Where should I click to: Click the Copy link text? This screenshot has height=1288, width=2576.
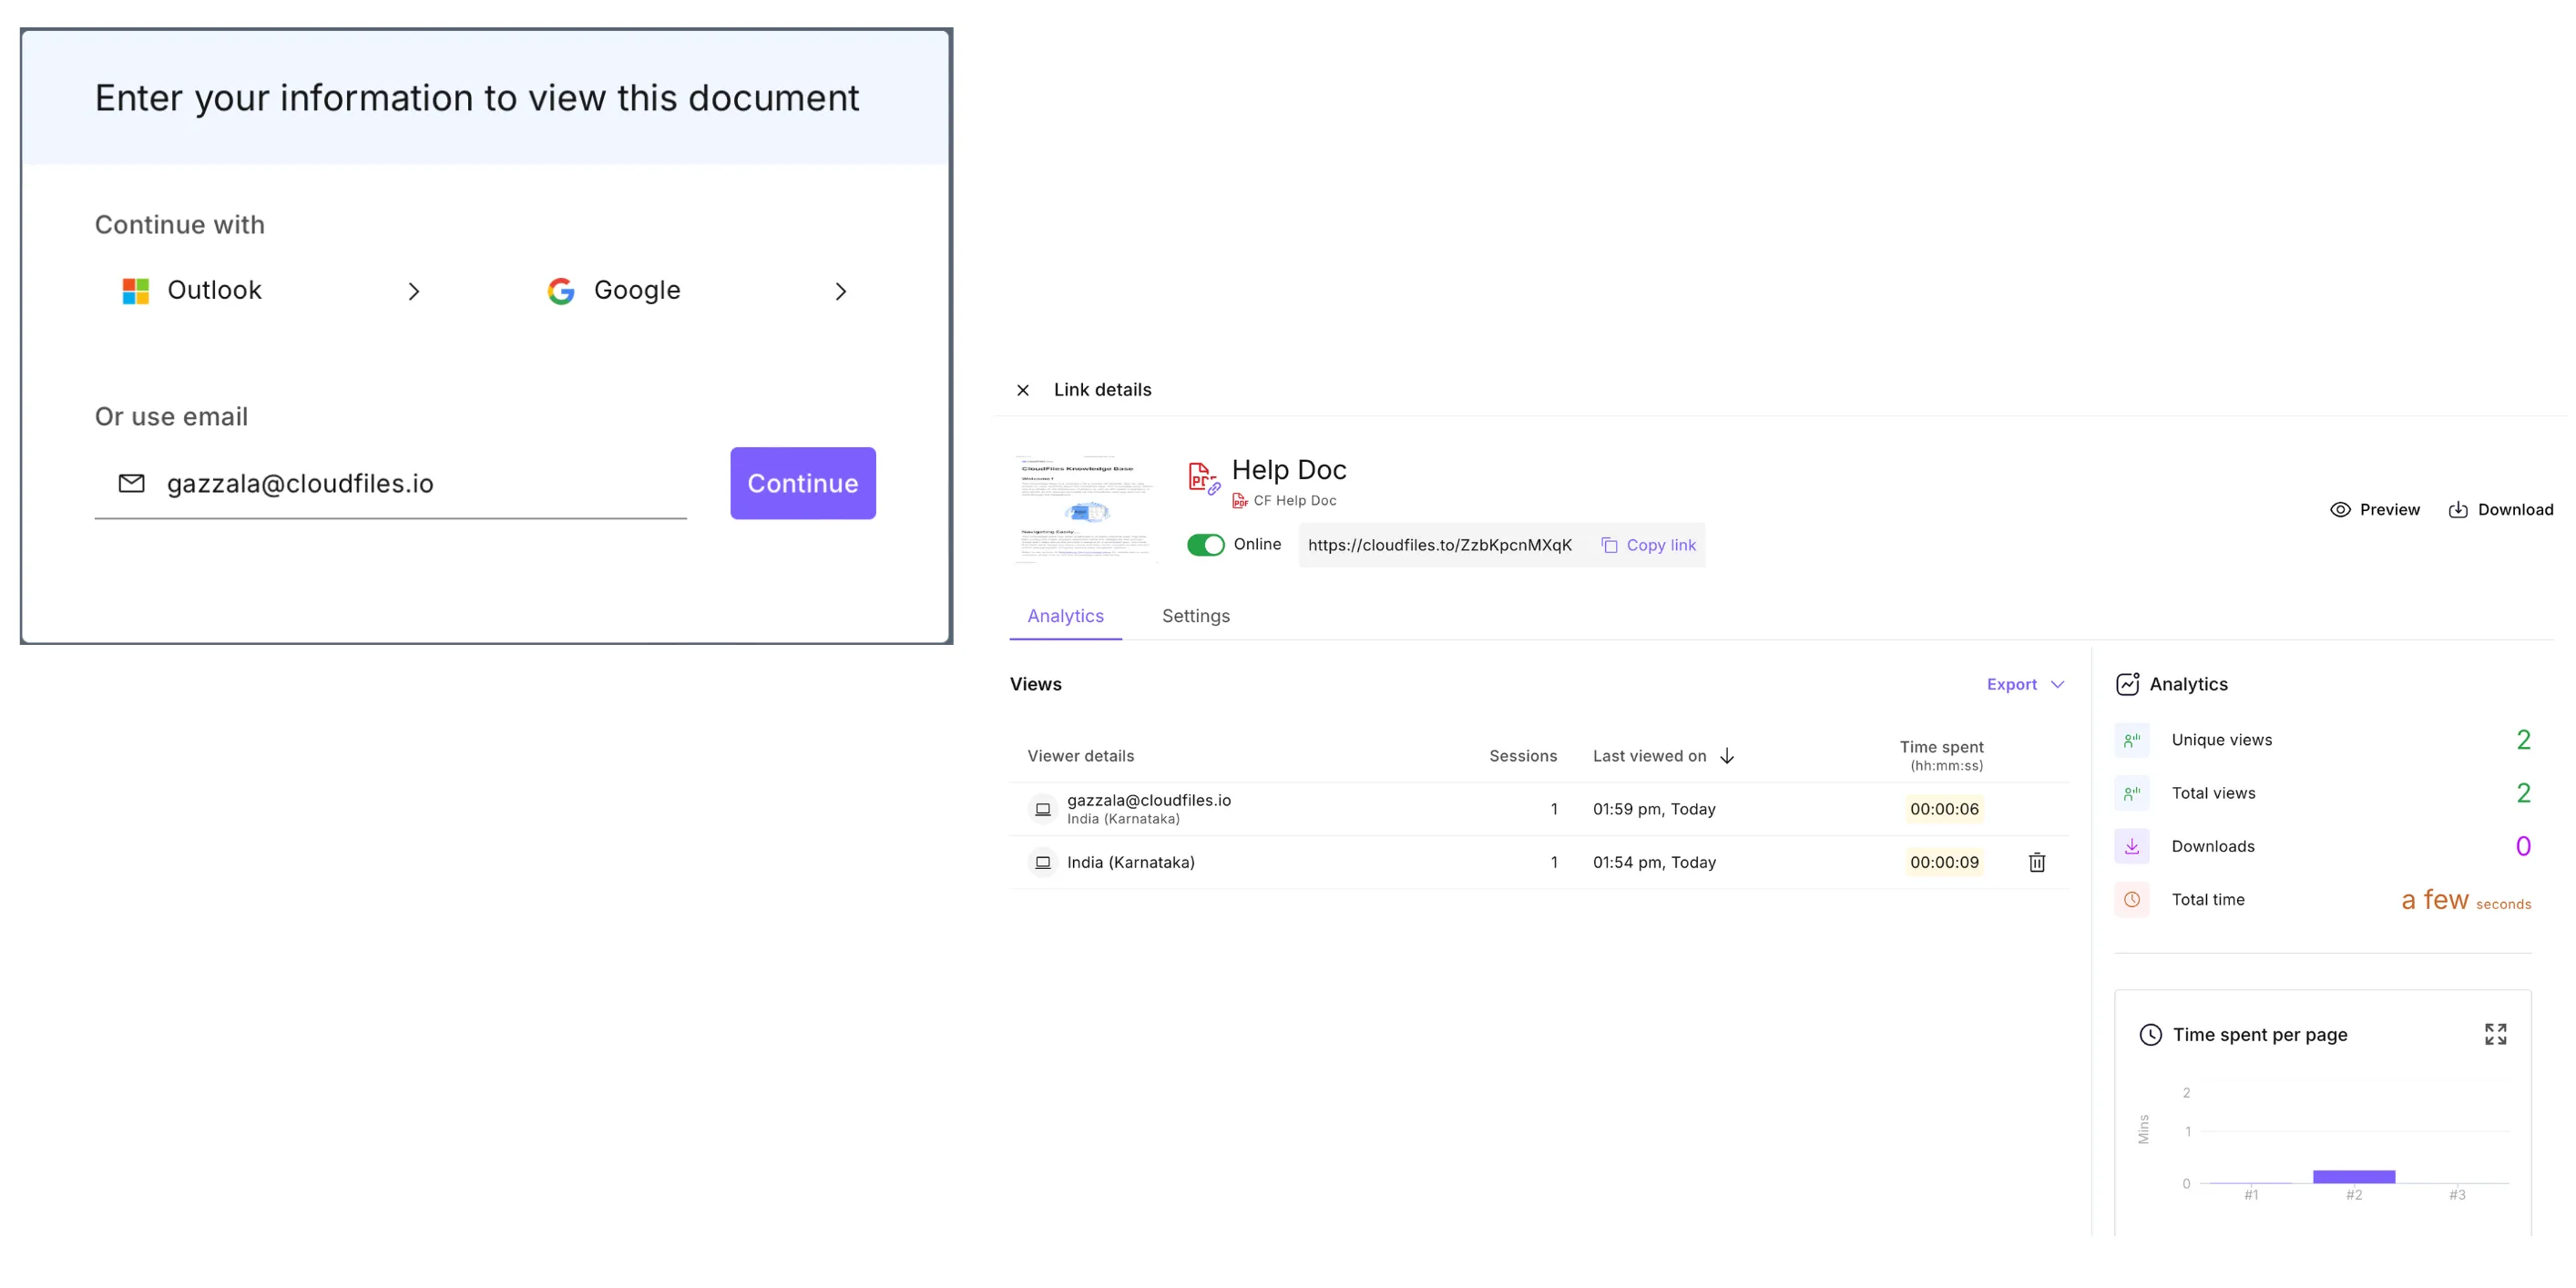[1661, 545]
